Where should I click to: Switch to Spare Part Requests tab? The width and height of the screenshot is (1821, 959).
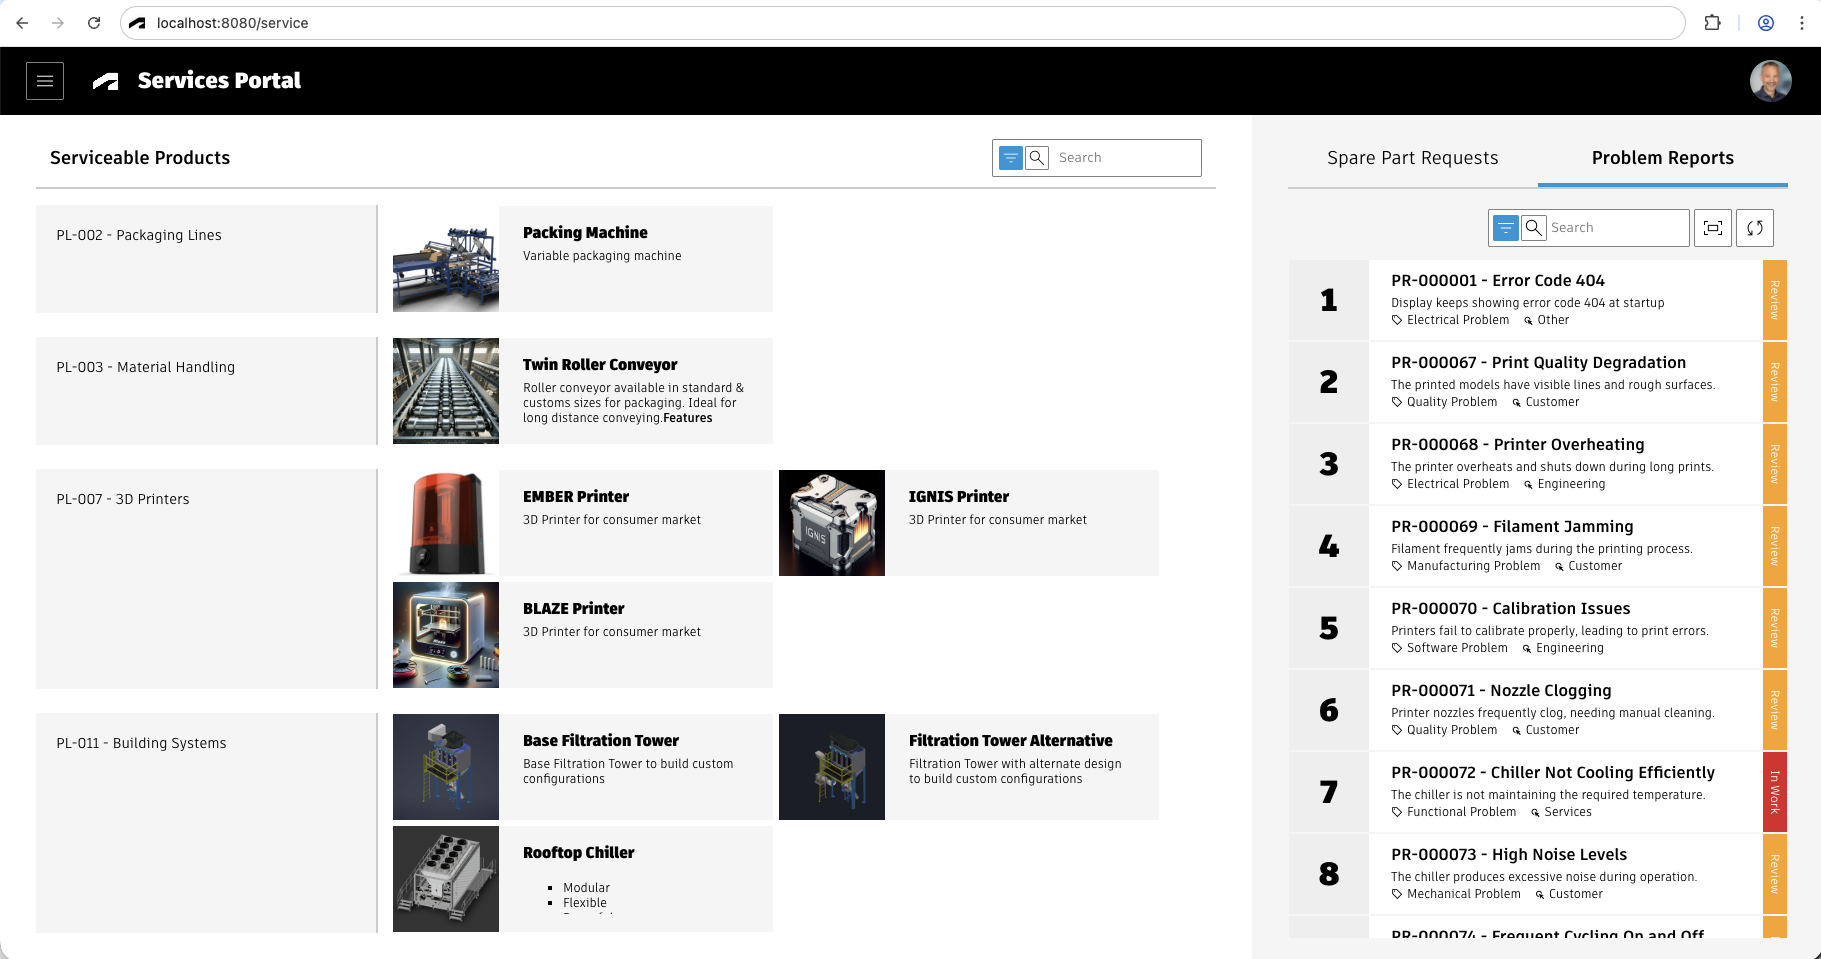pos(1412,158)
